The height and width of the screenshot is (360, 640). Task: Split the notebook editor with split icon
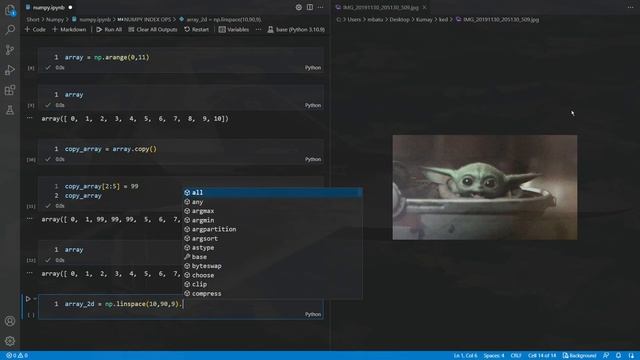[x=310, y=7]
